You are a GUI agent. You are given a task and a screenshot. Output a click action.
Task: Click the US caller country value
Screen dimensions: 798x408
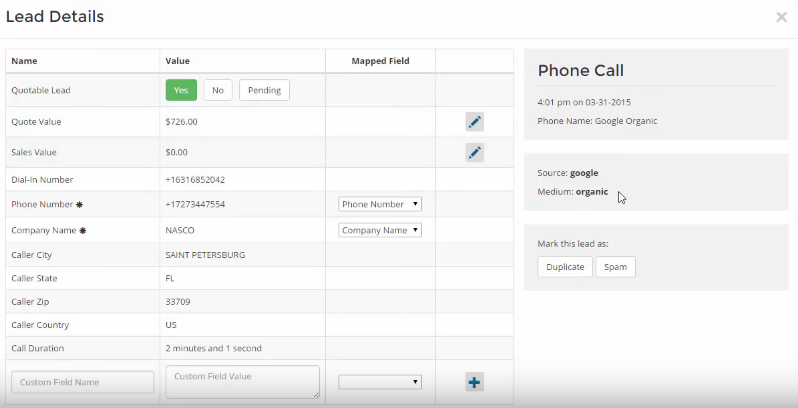[171, 325]
